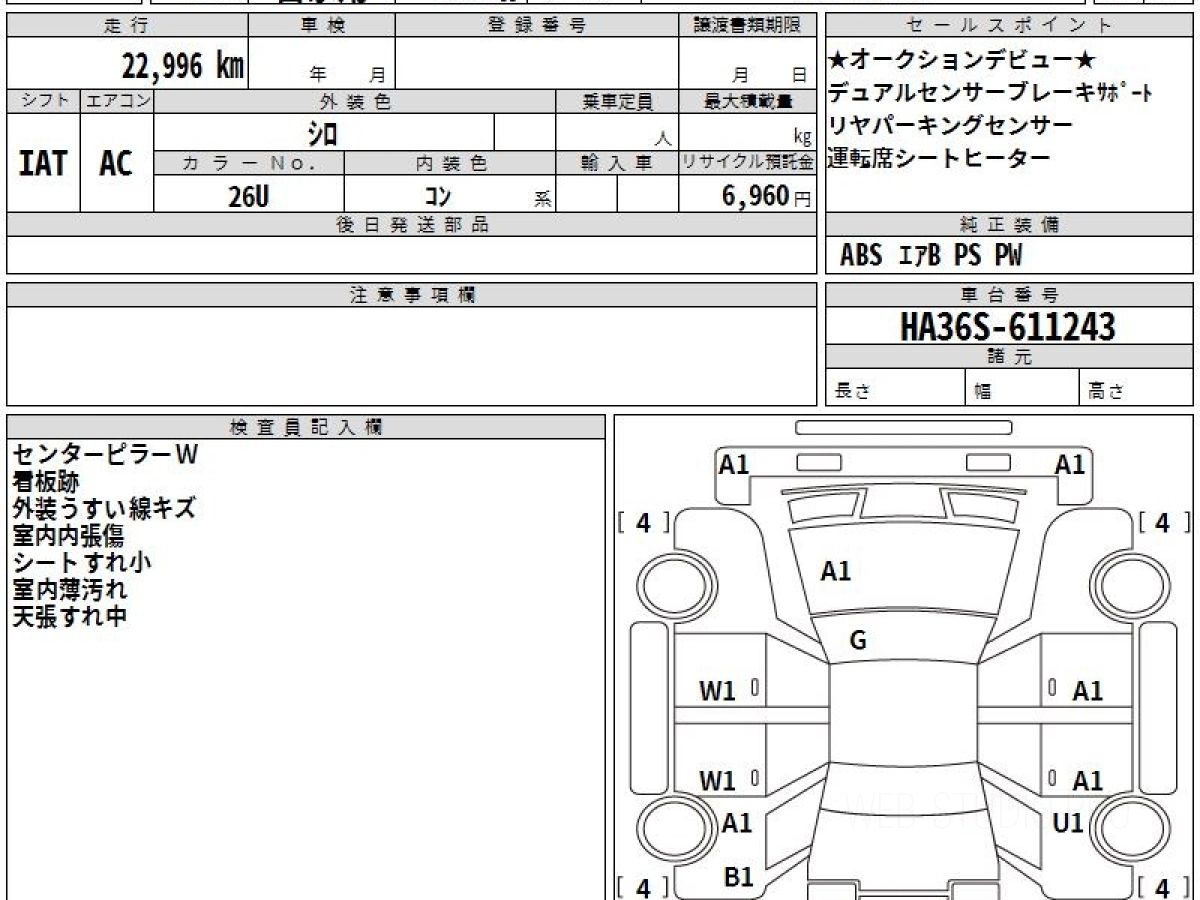Viewport: 1200px width, 900px height.
Task: Click the エアコン label
Action: [x=117, y=101]
